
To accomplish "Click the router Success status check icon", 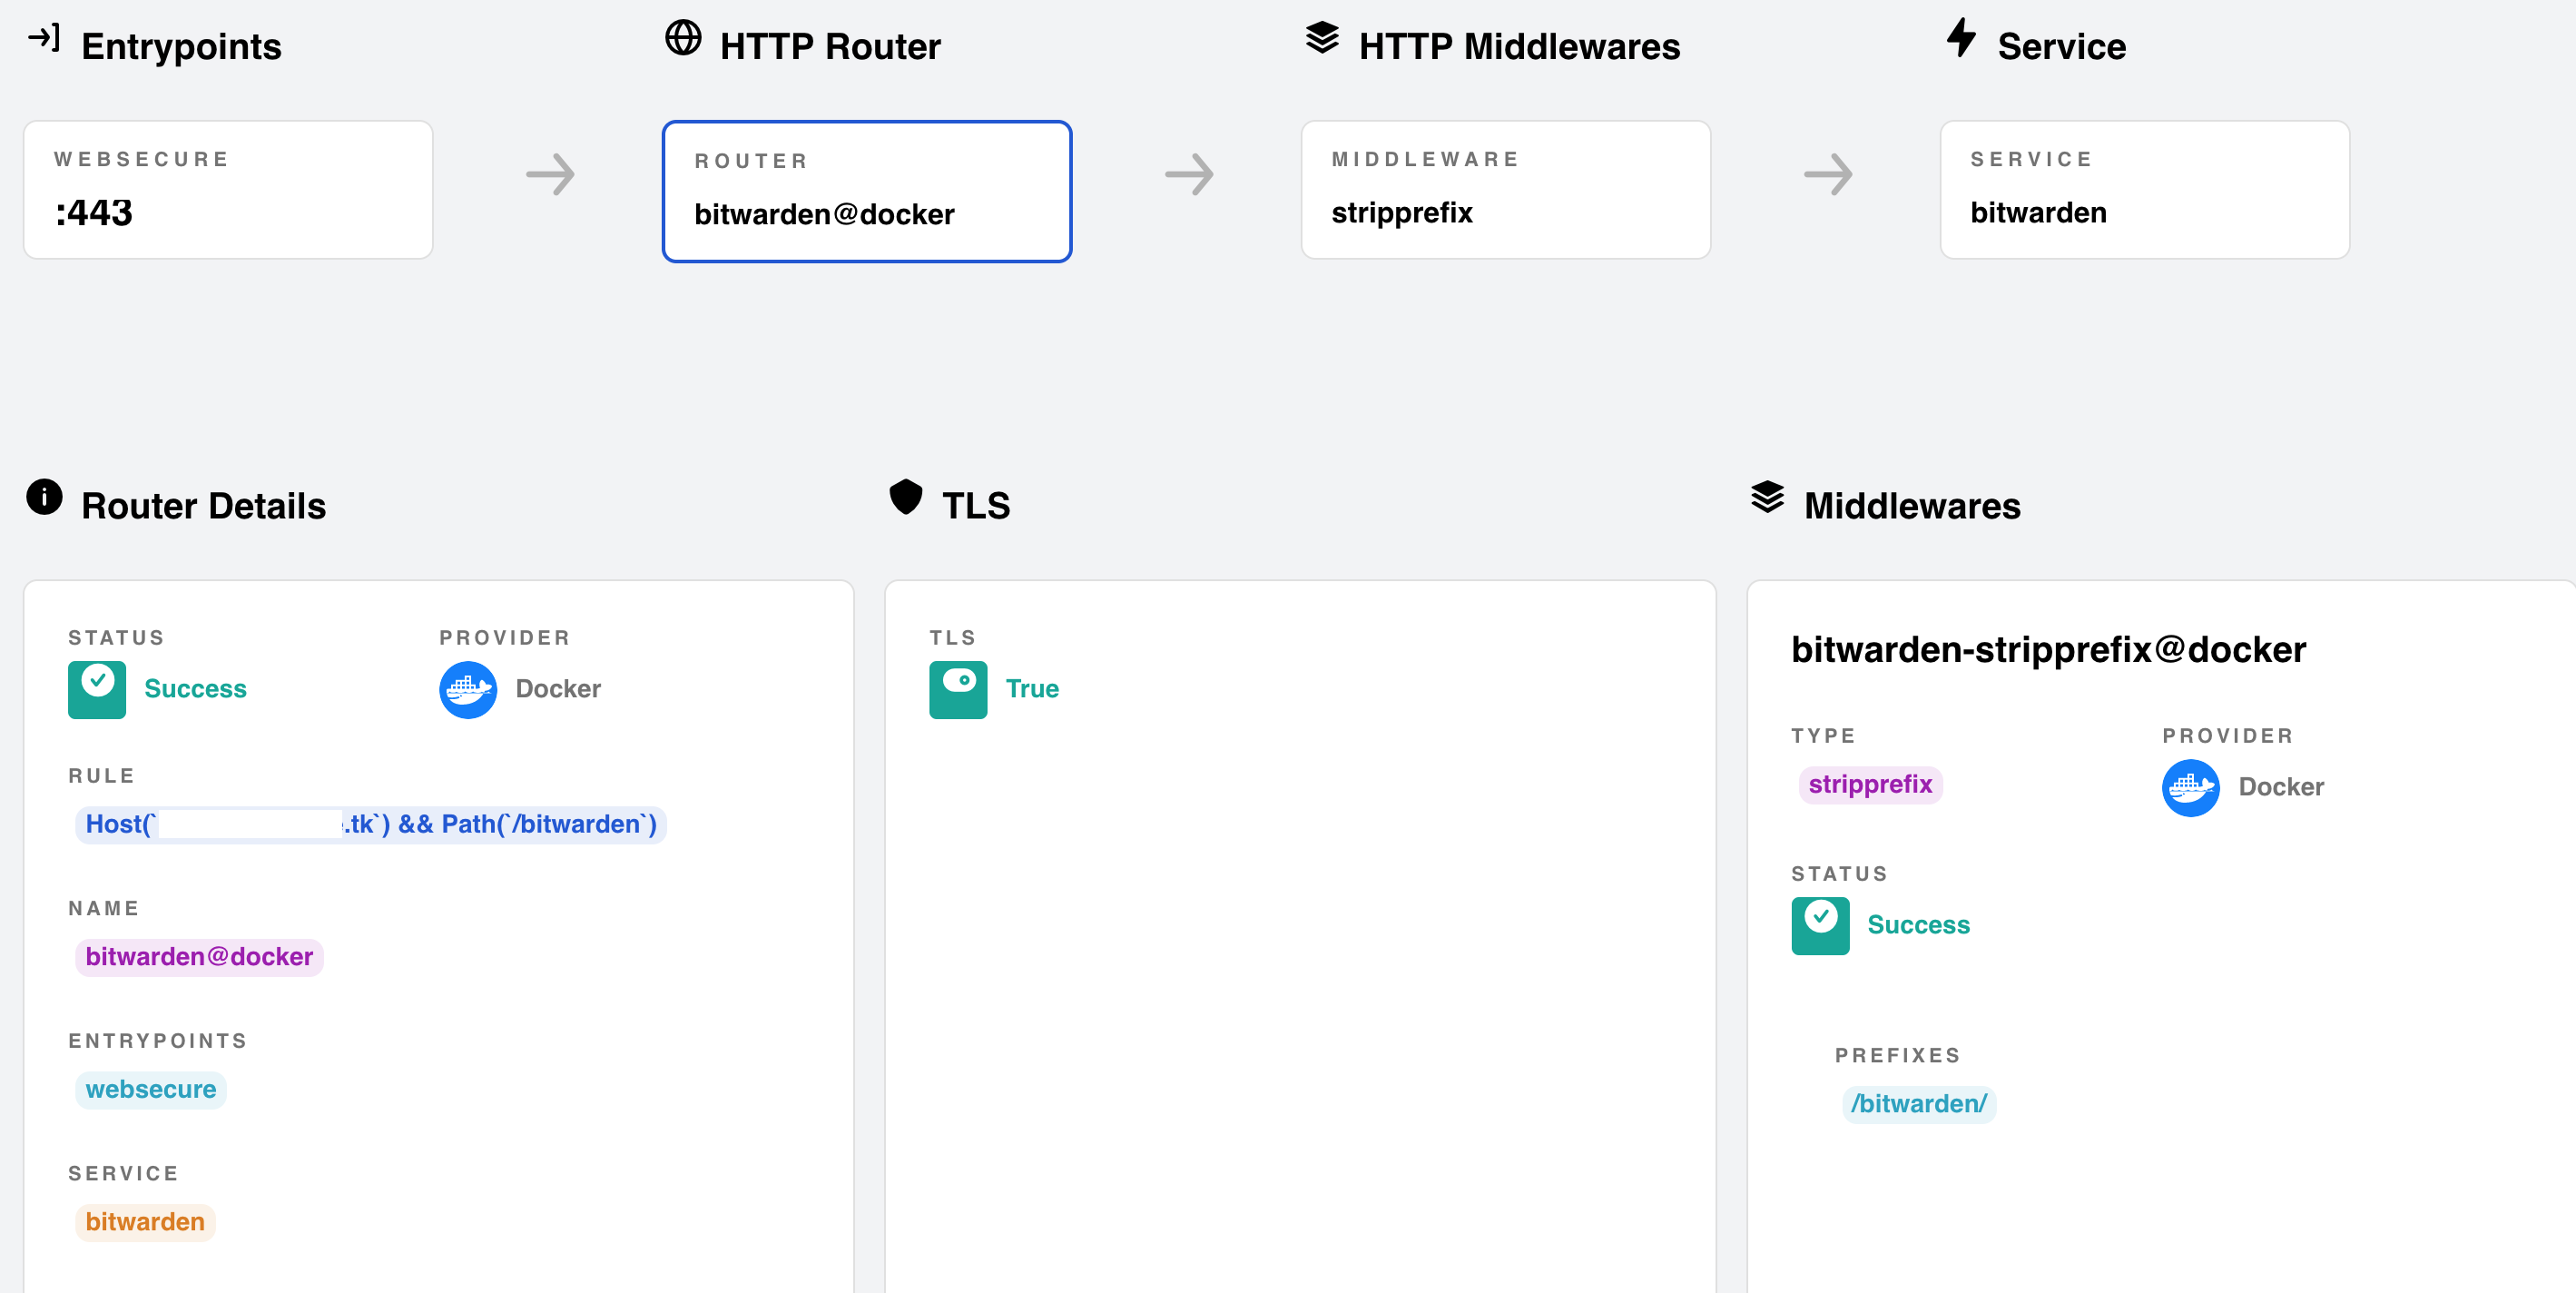I will [97, 690].
